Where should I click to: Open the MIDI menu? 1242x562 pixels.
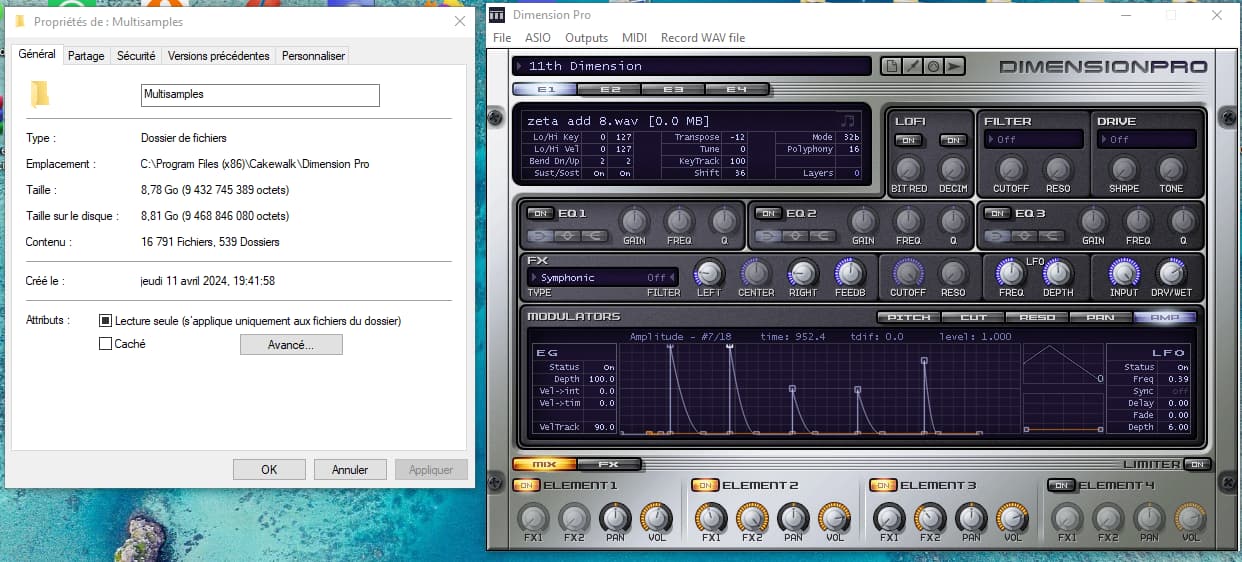[x=634, y=38]
